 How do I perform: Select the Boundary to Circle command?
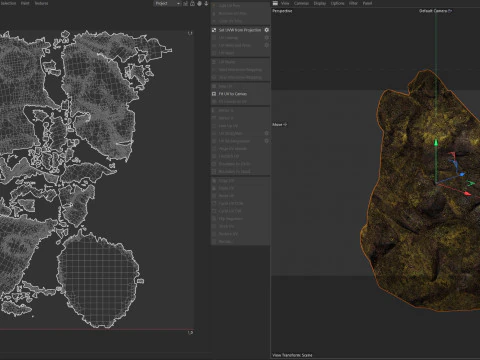click(234, 164)
